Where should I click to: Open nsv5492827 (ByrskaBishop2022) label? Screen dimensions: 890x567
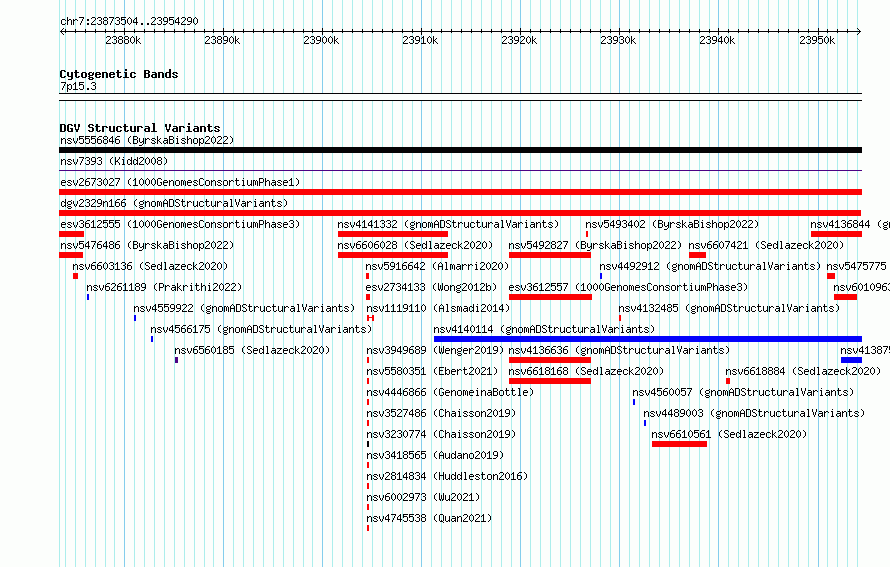(595, 245)
